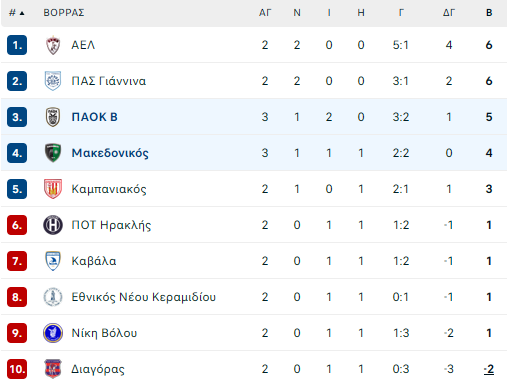Click the Καμπανιακός red striped crest

point(53,189)
